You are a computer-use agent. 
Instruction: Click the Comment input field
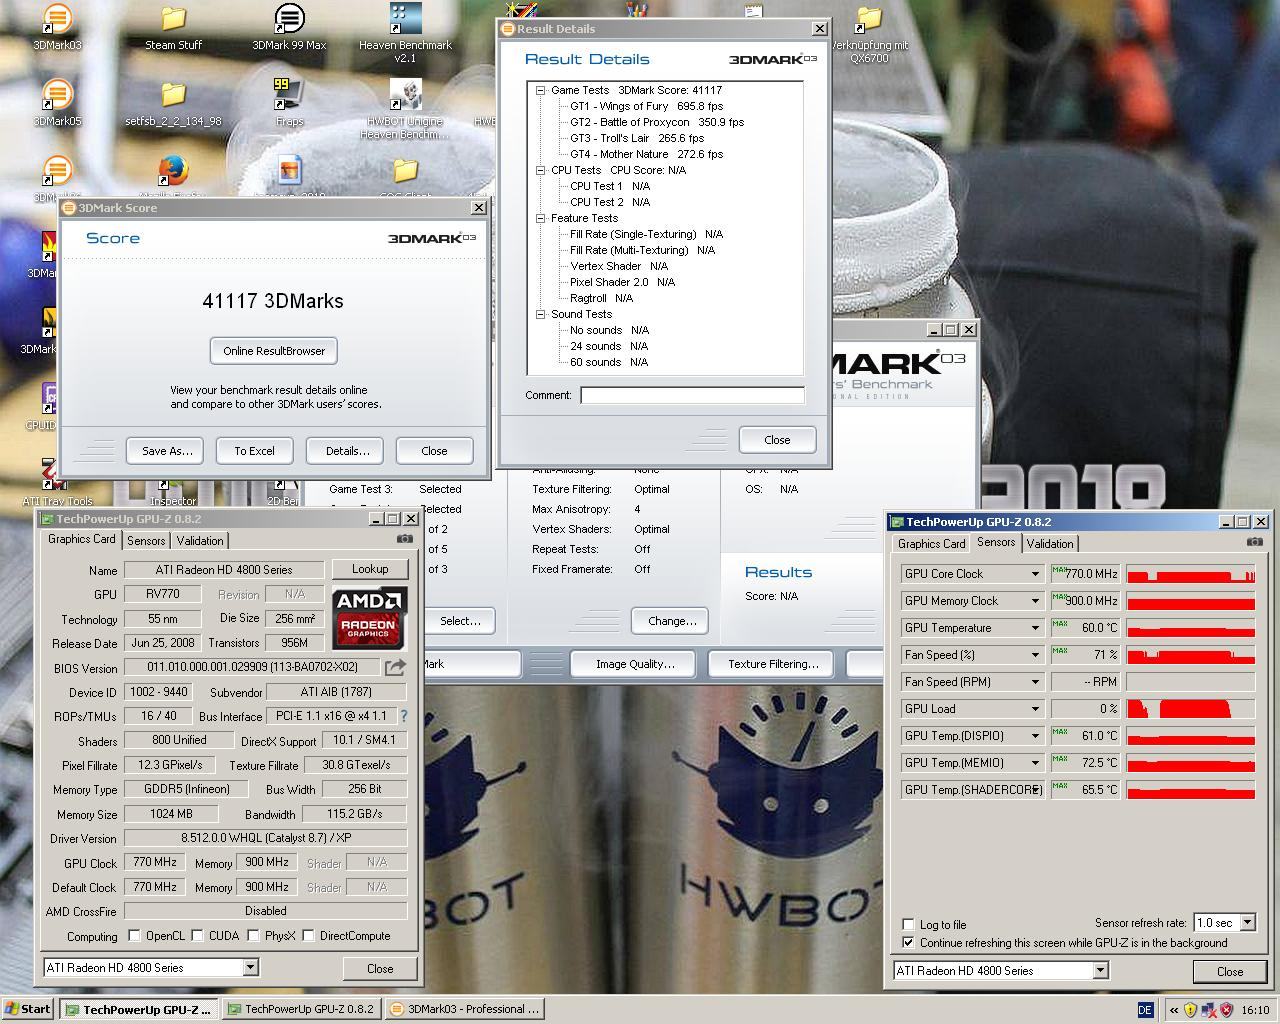pos(692,395)
